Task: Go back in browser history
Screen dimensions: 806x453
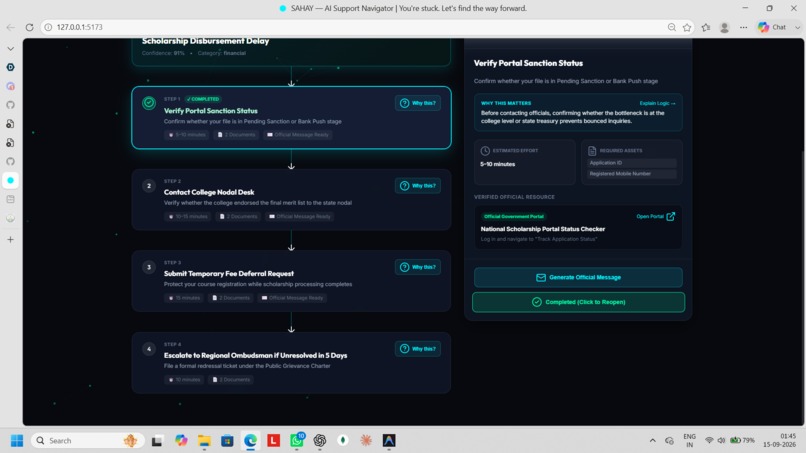Action: coord(11,27)
